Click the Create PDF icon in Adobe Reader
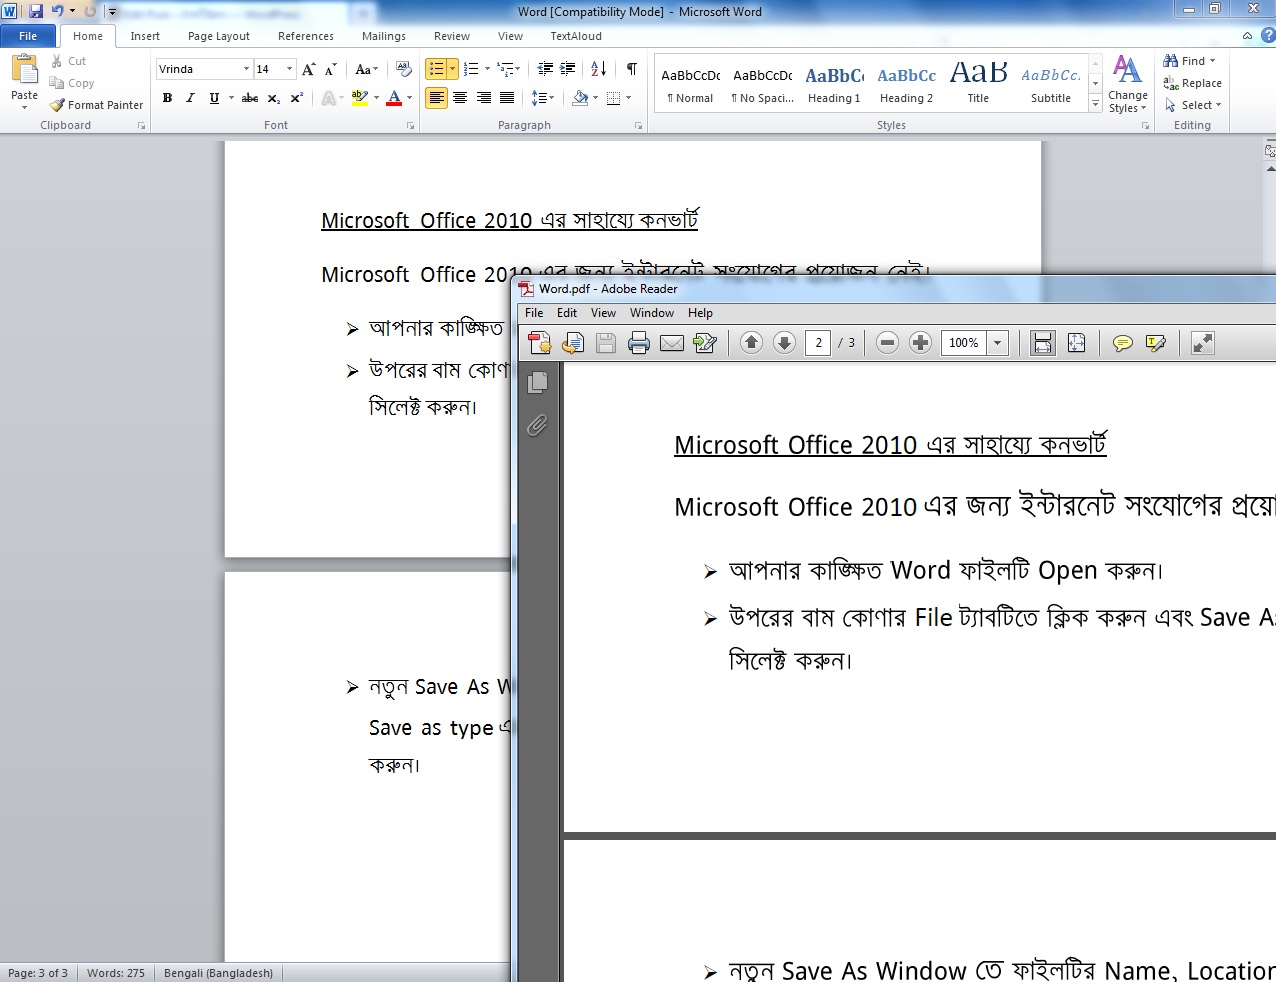 [540, 343]
